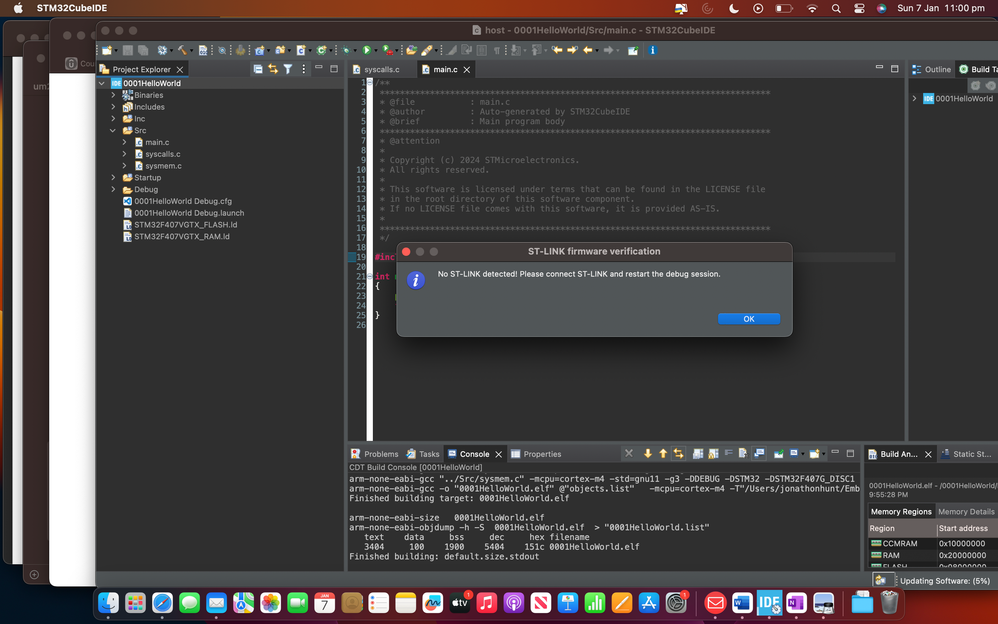Collapse the Src folder
The width and height of the screenshot is (998, 624).
tap(114, 131)
